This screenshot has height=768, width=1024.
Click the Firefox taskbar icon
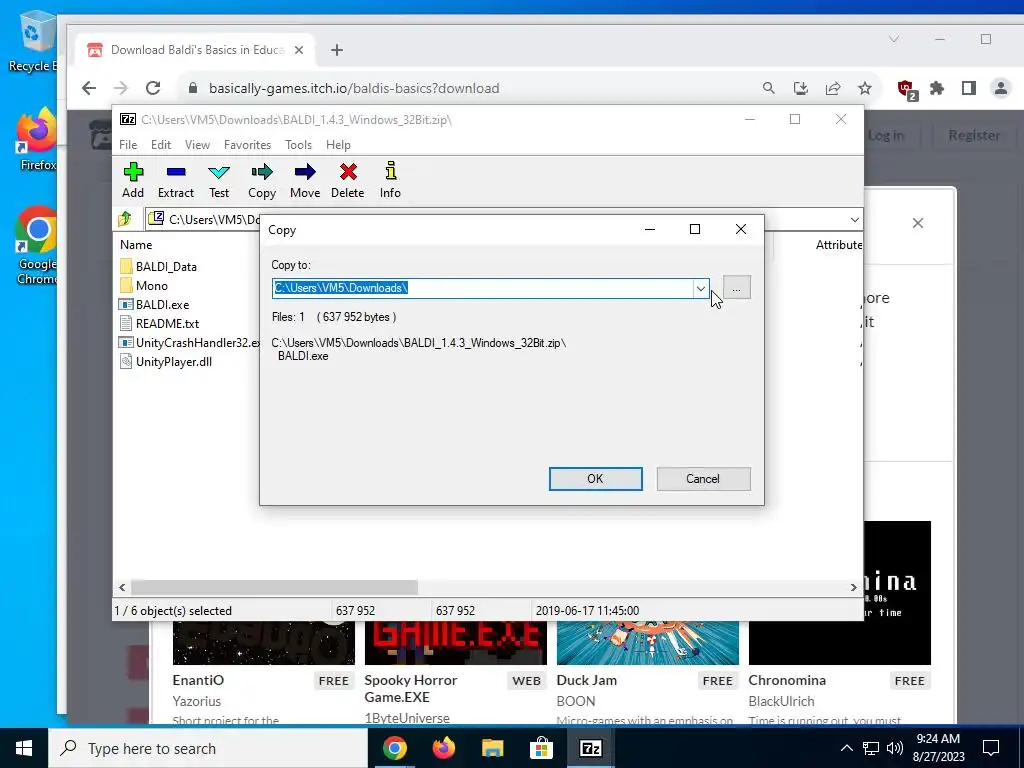[443, 748]
